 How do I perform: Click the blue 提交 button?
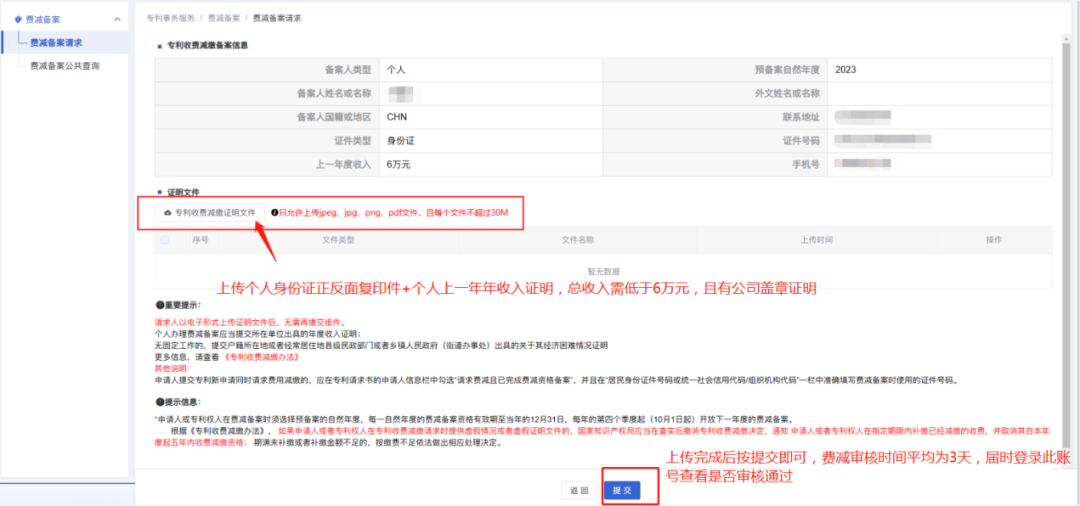coord(622,490)
